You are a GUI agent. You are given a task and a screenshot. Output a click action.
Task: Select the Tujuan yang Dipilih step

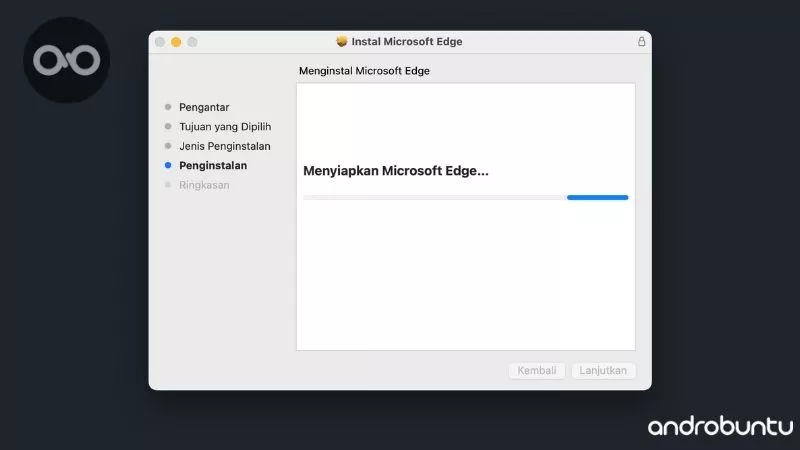[225, 127]
